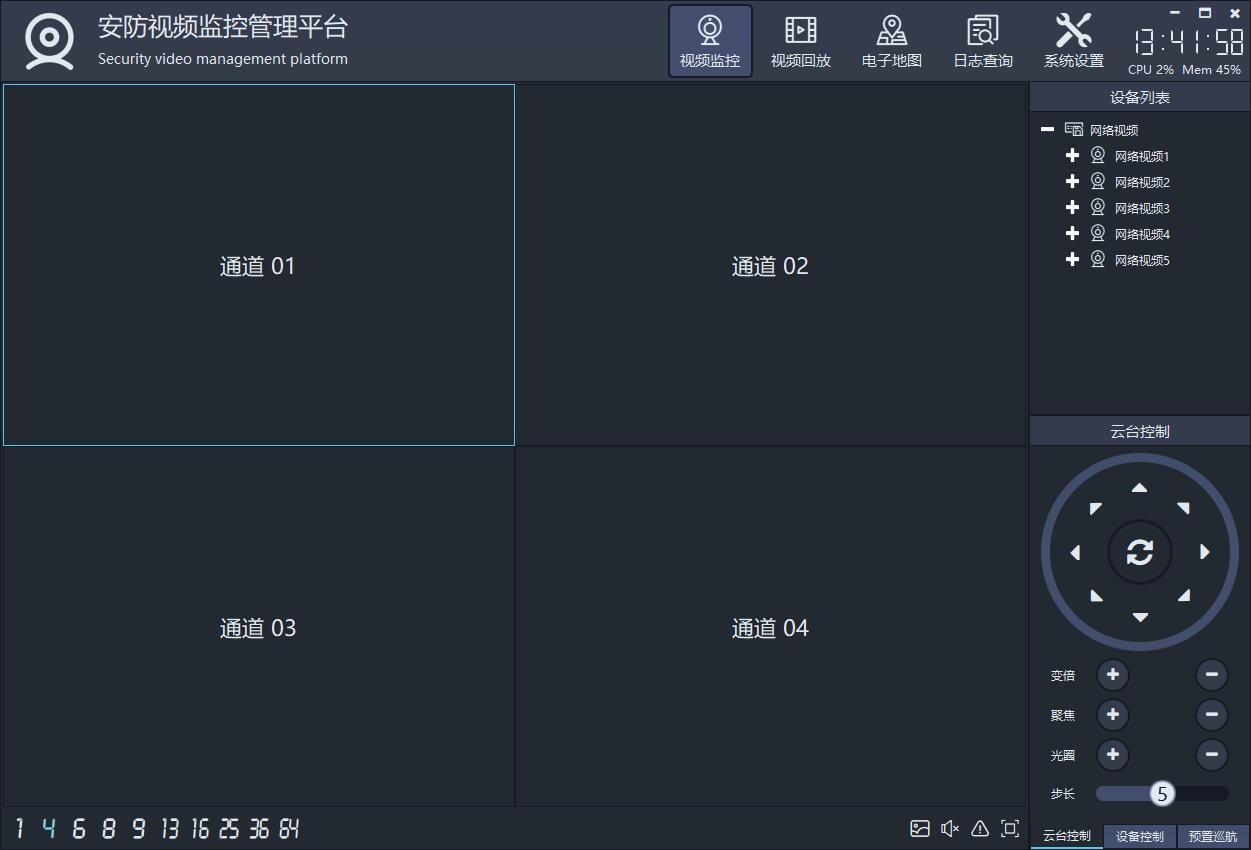Mute audio with the speaker icon
Screen dimensions: 1251x850
click(x=950, y=828)
